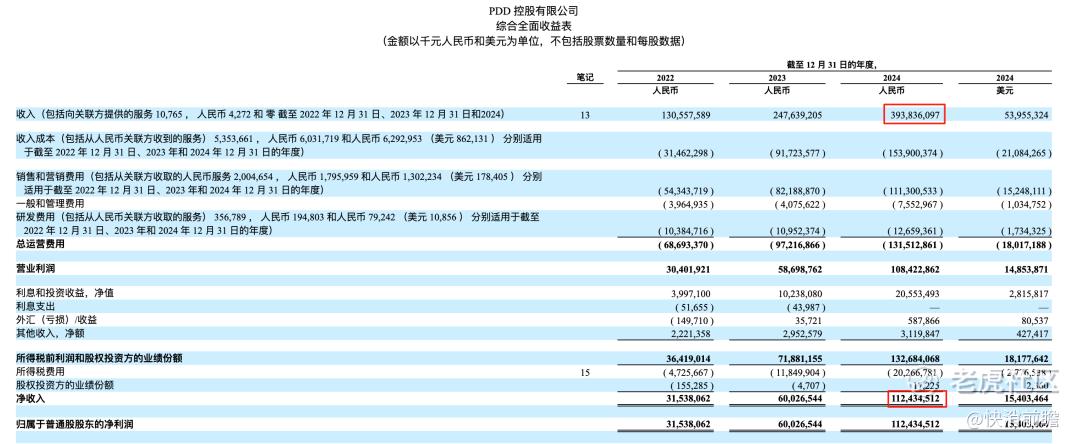Click the row label "净收入"
The width and height of the screenshot is (1080, 444).
pyautogui.click(x=30, y=399)
